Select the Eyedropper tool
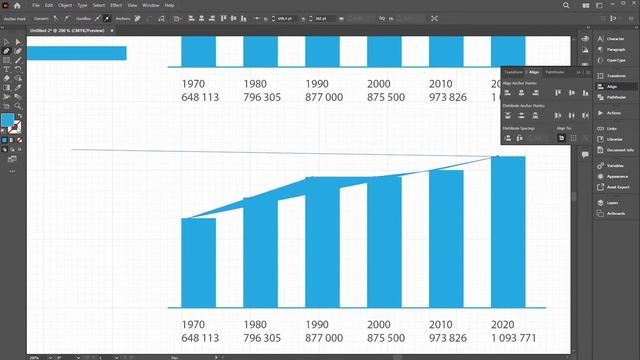The image size is (640, 360). pyautogui.click(x=18, y=87)
